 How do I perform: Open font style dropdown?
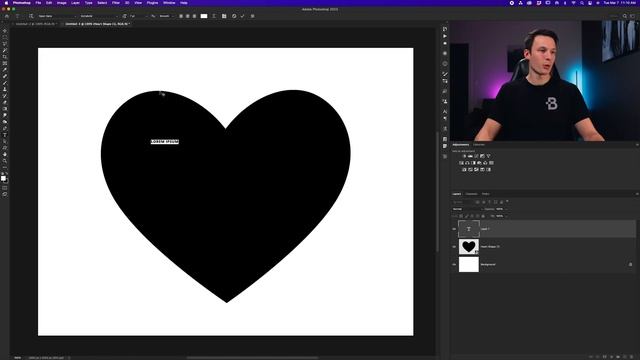99,16
